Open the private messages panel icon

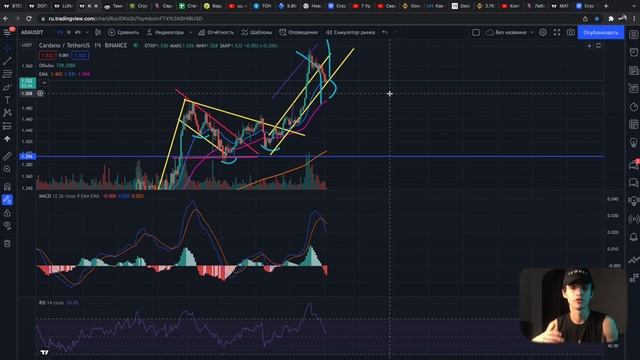(x=633, y=182)
